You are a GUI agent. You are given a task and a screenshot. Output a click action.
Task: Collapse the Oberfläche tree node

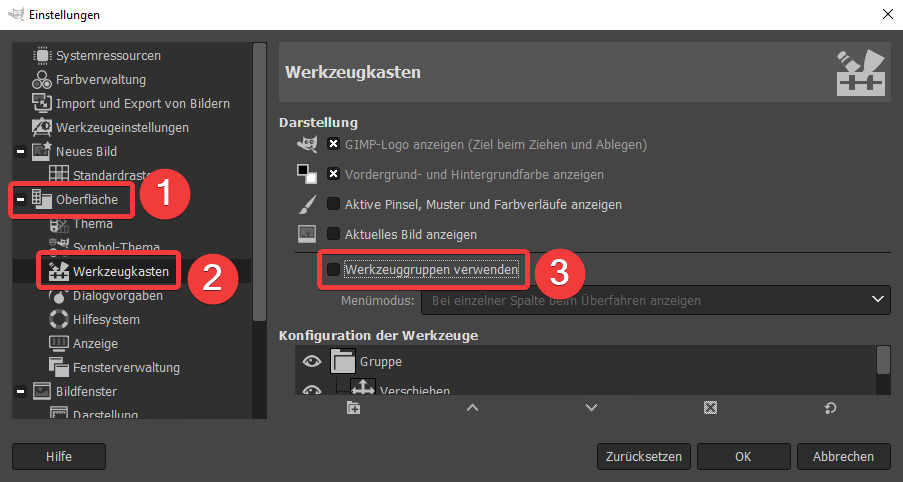pyautogui.click(x=21, y=199)
